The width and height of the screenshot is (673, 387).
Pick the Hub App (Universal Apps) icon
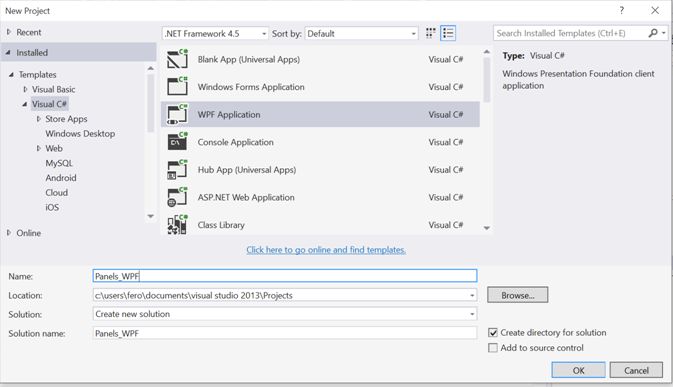click(x=177, y=169)
